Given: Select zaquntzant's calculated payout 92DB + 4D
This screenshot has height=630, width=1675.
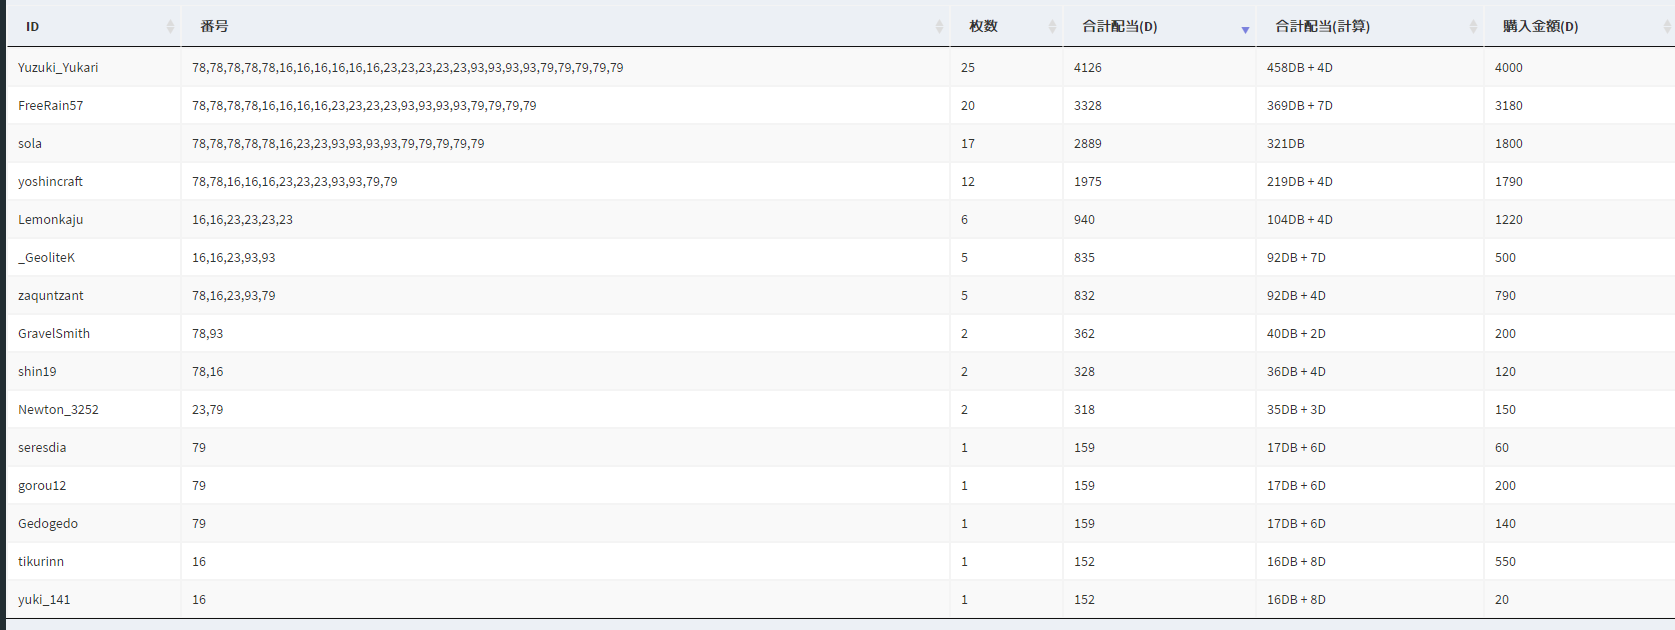Looking at the screenshot, I should click(x=1296, y=296).
